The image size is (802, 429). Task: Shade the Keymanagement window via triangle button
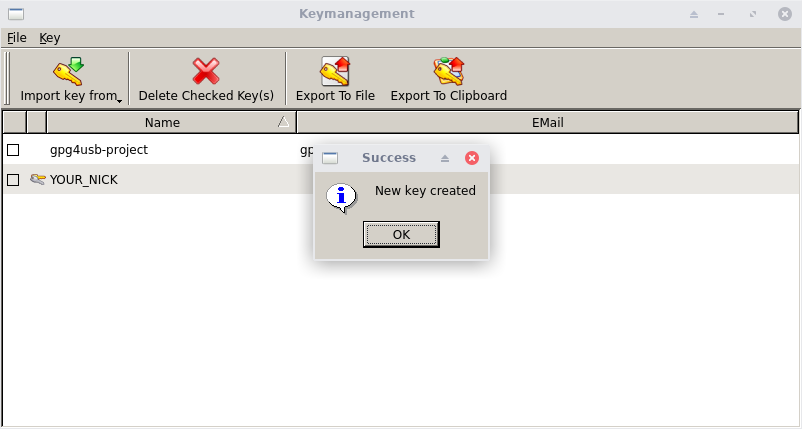click(x=694, y=14)
